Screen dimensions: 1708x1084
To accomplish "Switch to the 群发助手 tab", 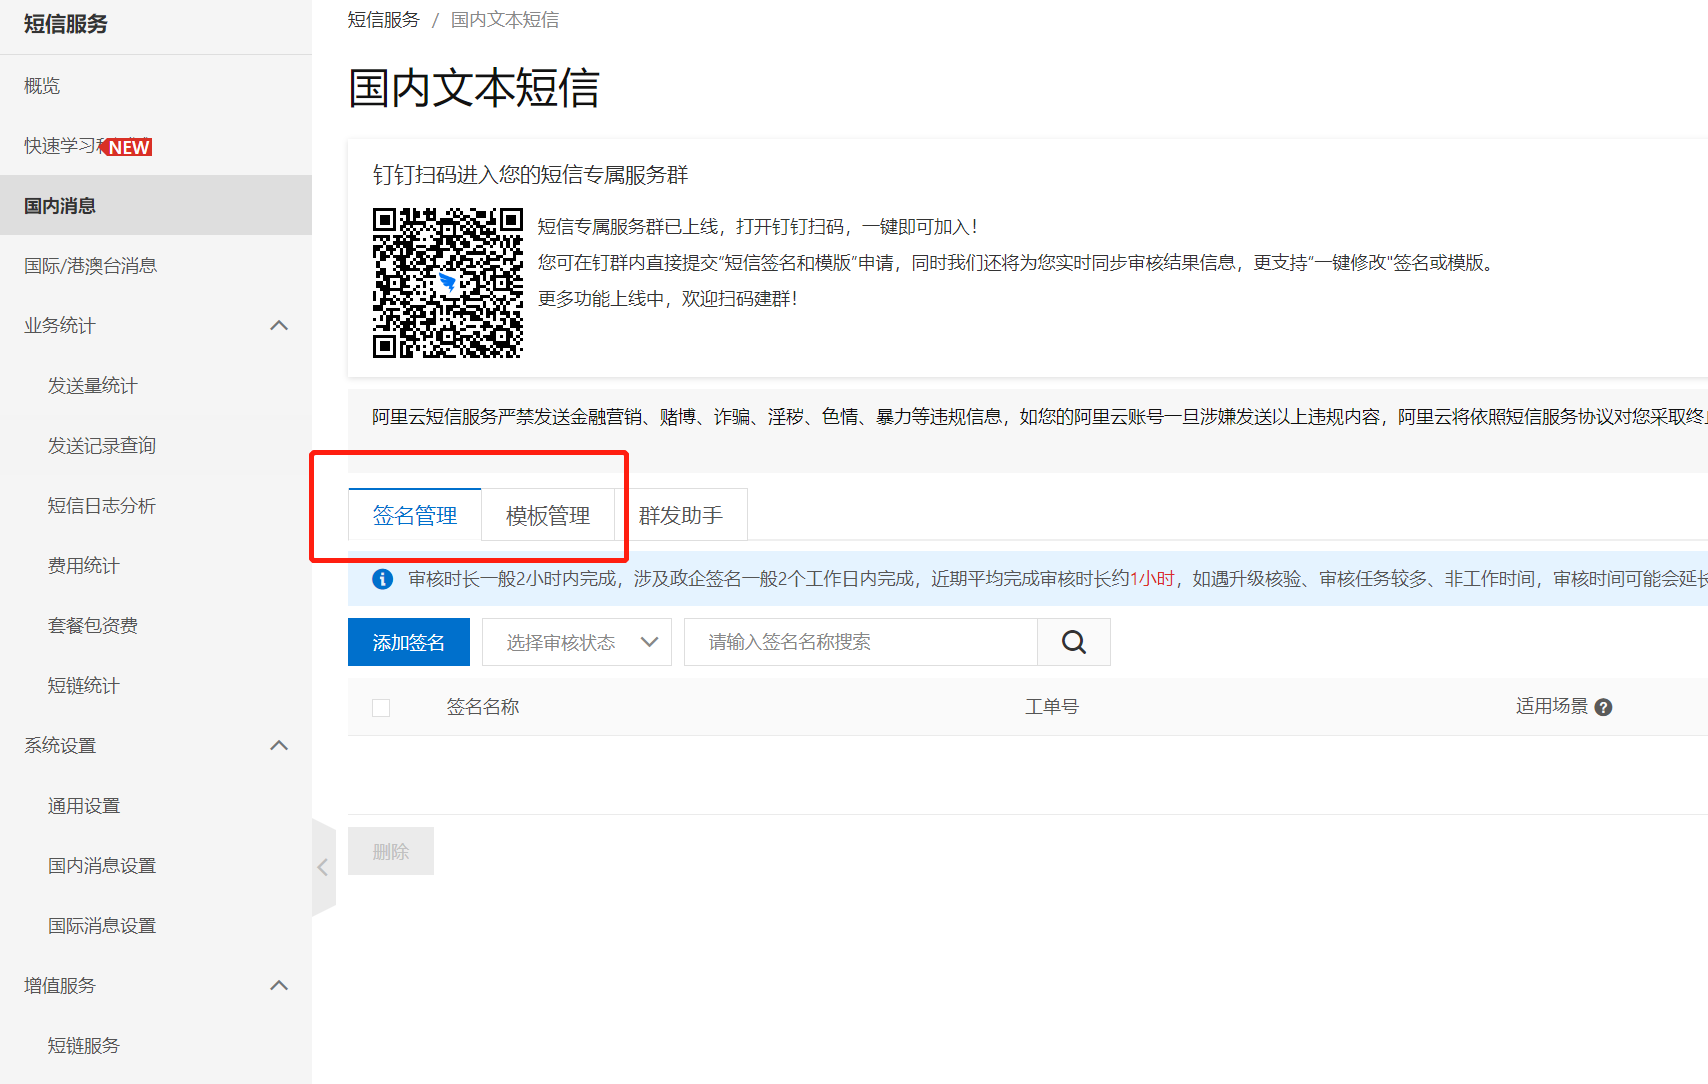I will tap(681, 516).
